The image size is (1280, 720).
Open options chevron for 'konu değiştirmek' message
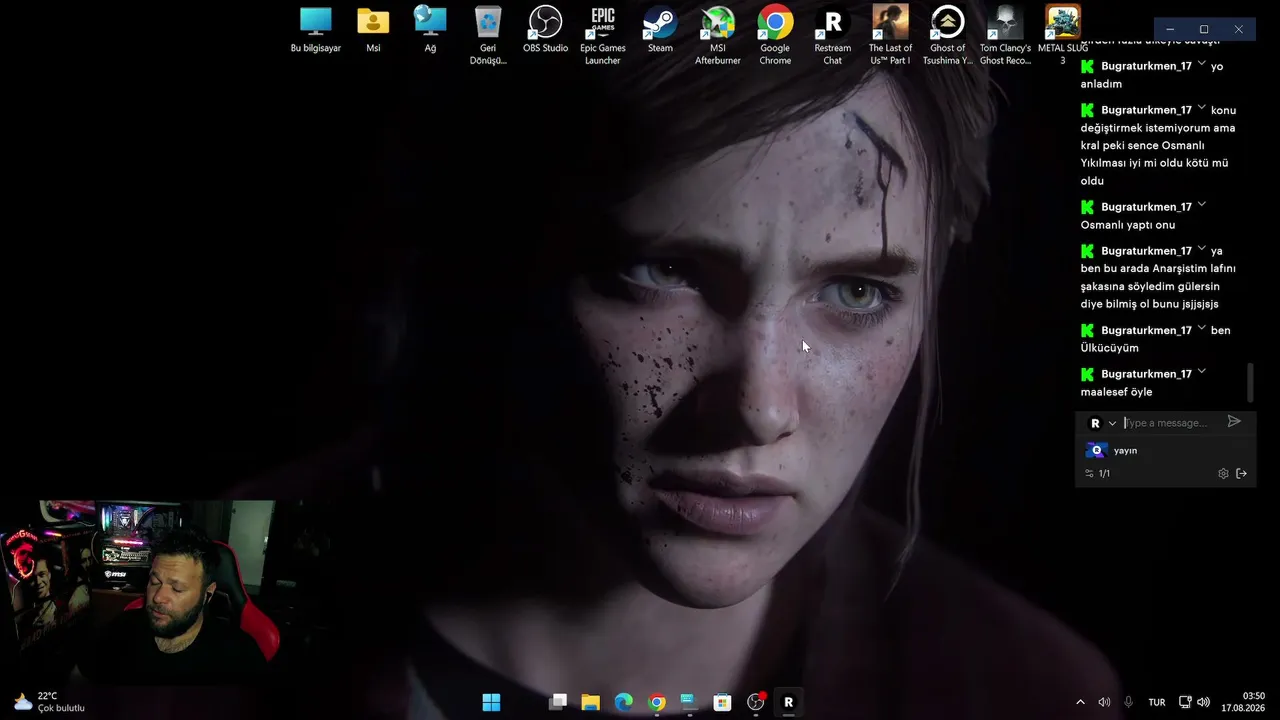point(1201,108)
